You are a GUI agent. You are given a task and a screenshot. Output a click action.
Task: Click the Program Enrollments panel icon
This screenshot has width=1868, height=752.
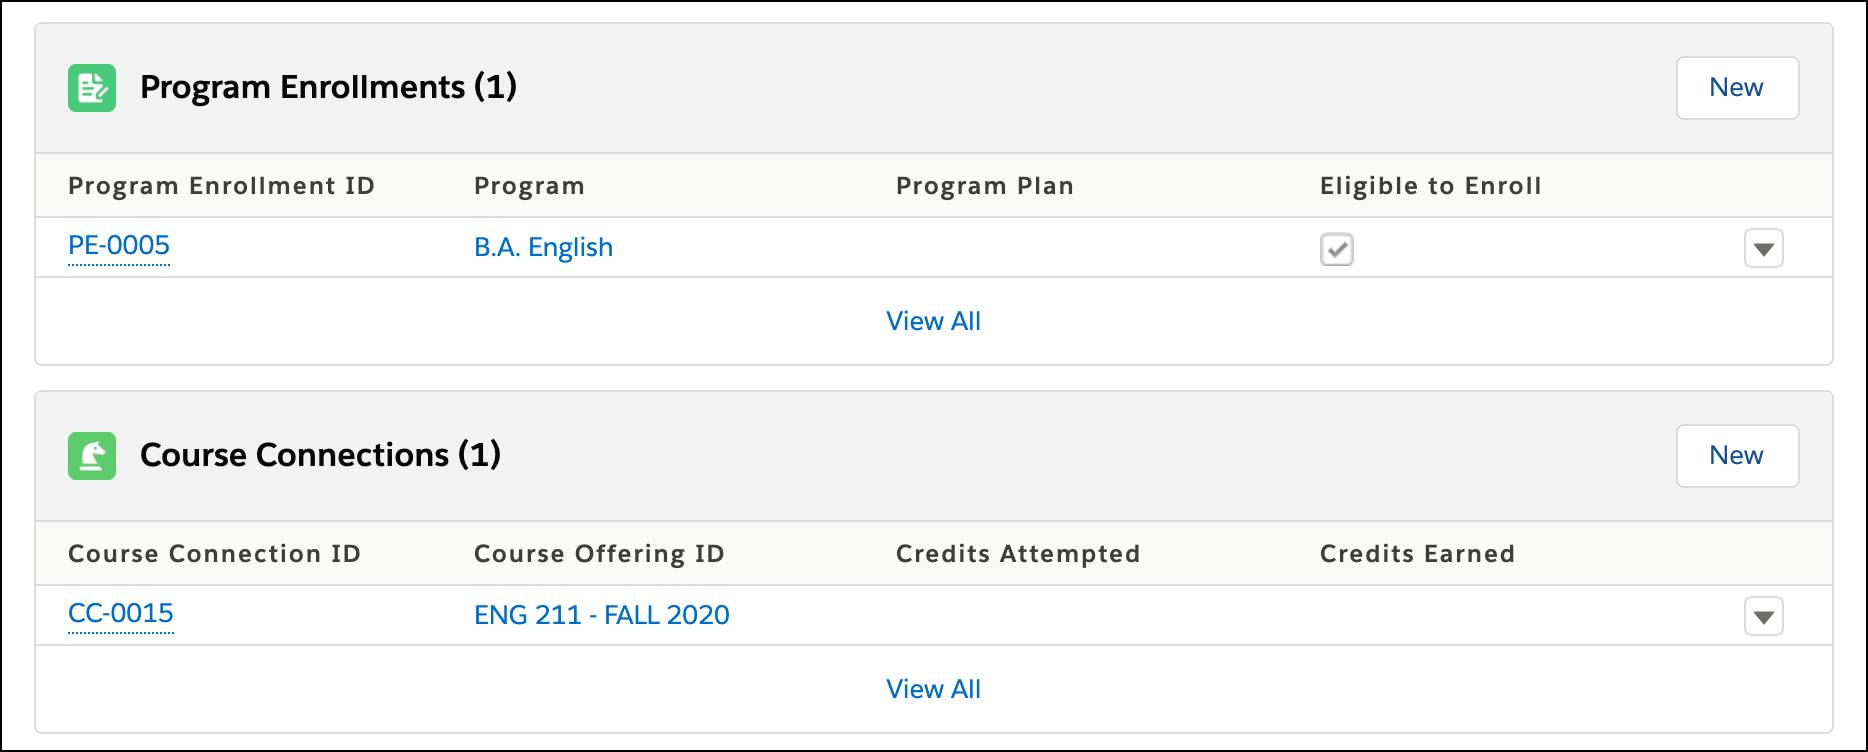coord(91,87)
